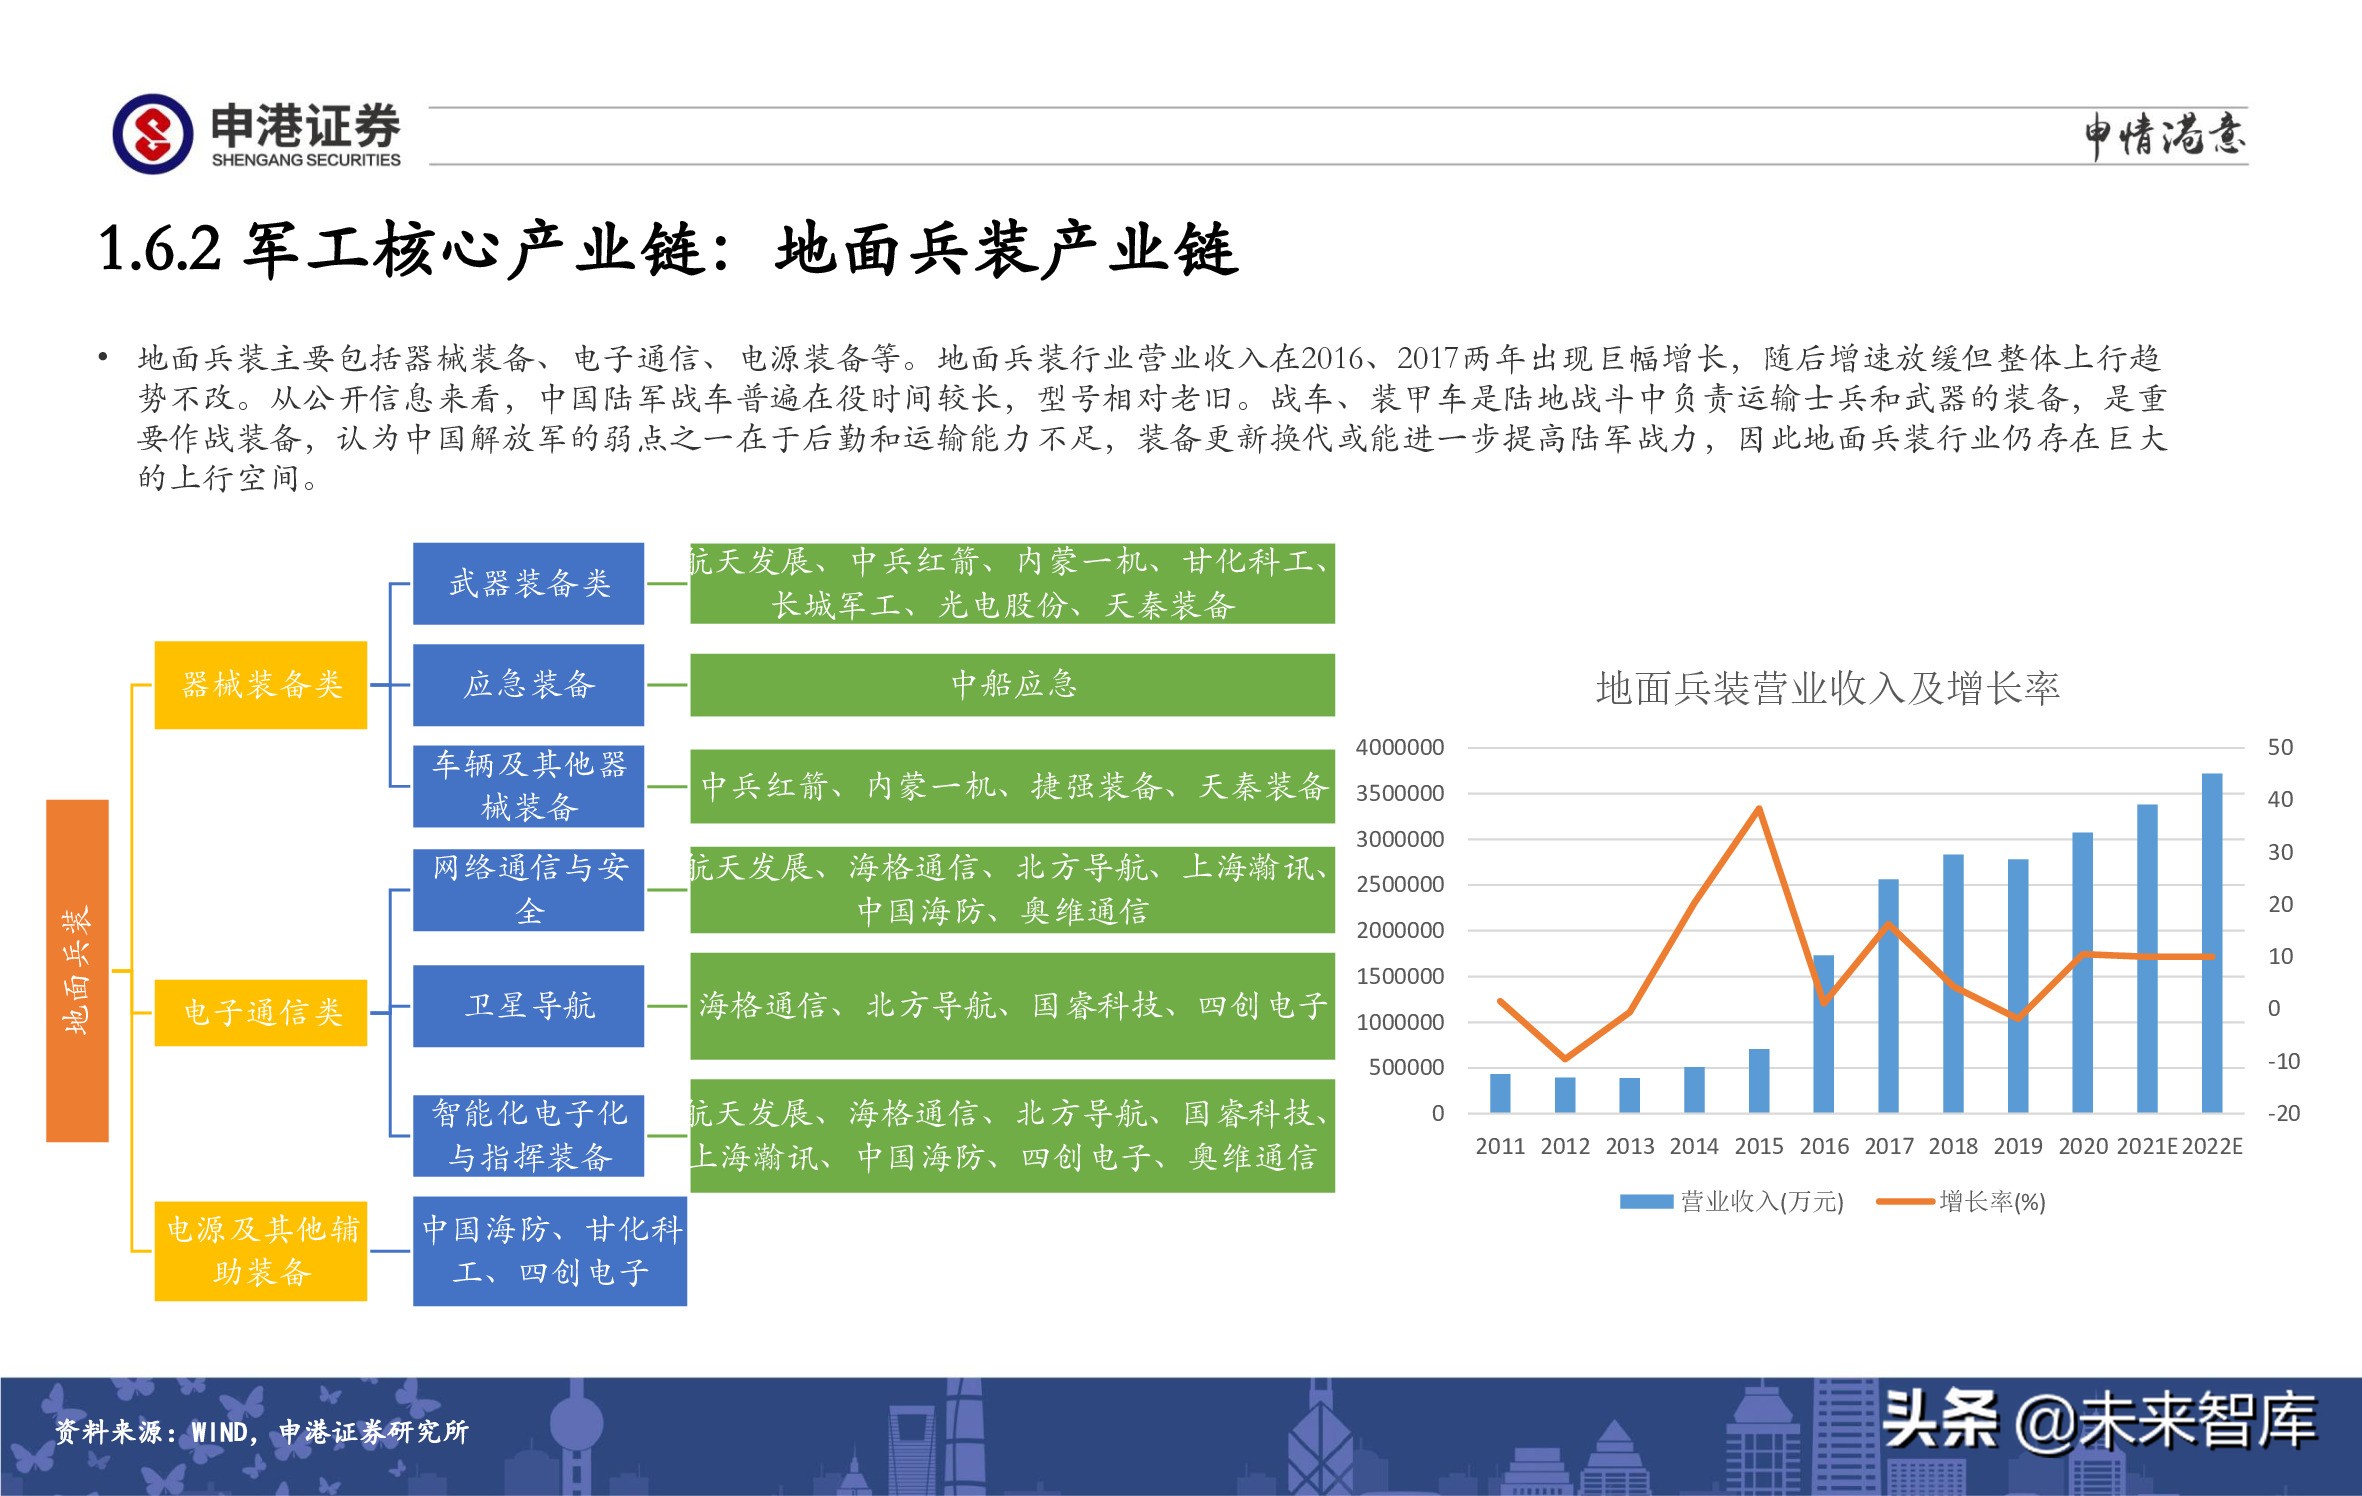
Task: Select the orange 地面兵装 root box
Action: 77,970
